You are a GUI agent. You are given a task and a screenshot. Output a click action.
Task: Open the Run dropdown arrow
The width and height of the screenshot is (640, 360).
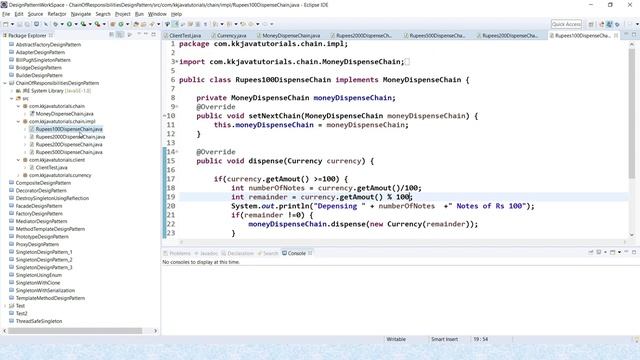click(x=76, y=24)
